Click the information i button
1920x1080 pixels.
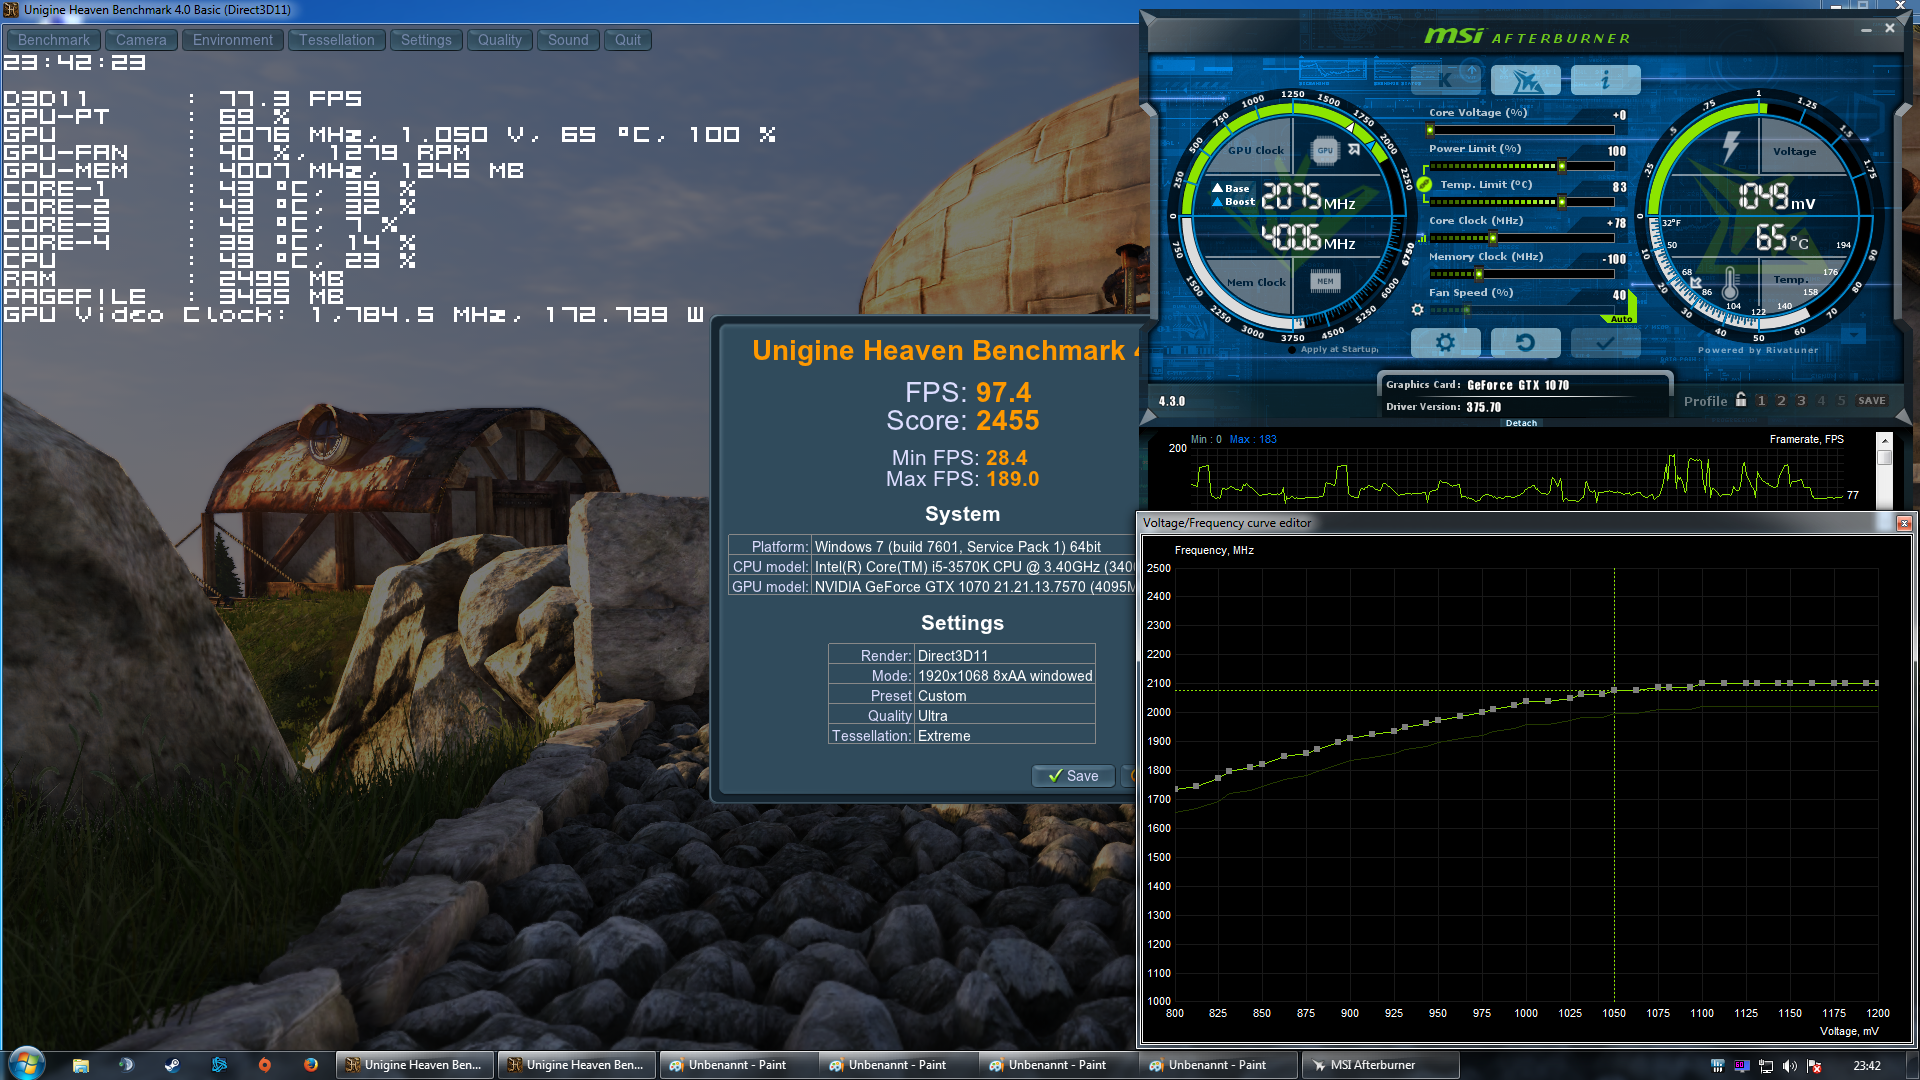[1605, 80]
